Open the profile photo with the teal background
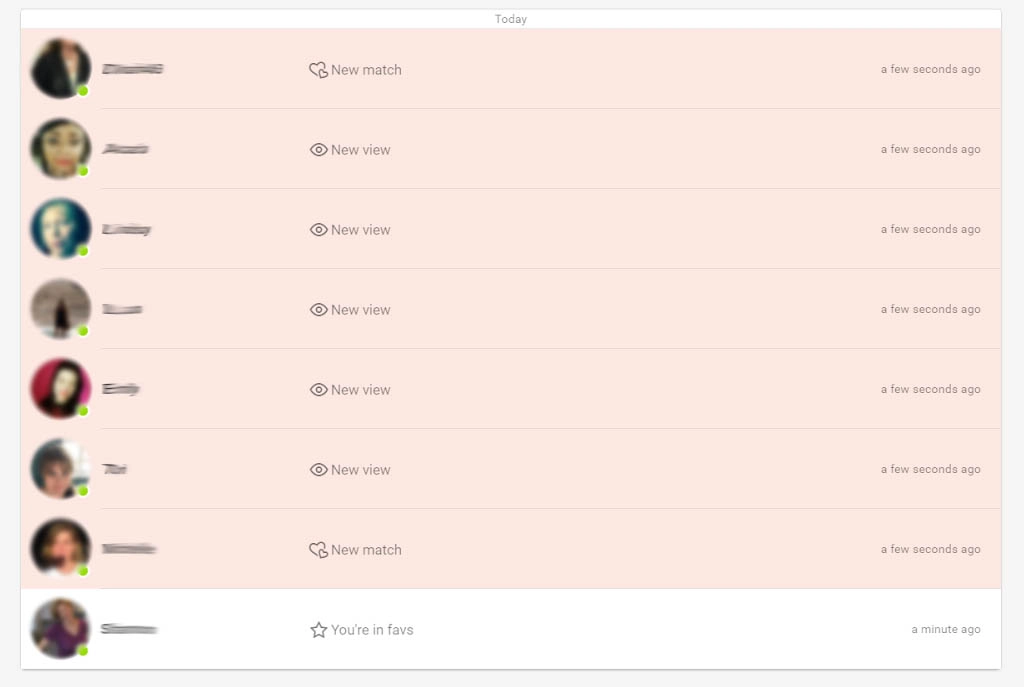 (x=60, y=228)
